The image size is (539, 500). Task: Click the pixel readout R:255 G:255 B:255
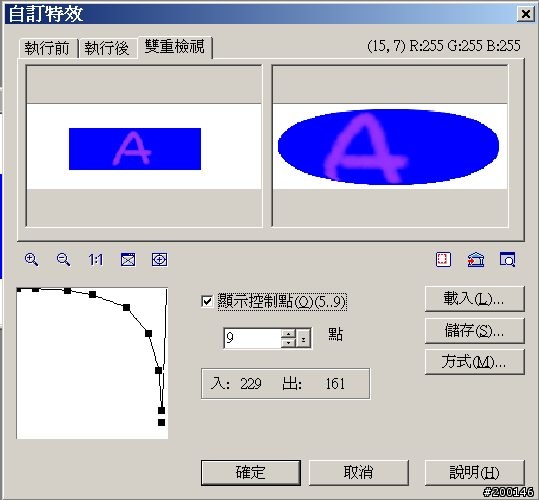(x=465, y=46)
